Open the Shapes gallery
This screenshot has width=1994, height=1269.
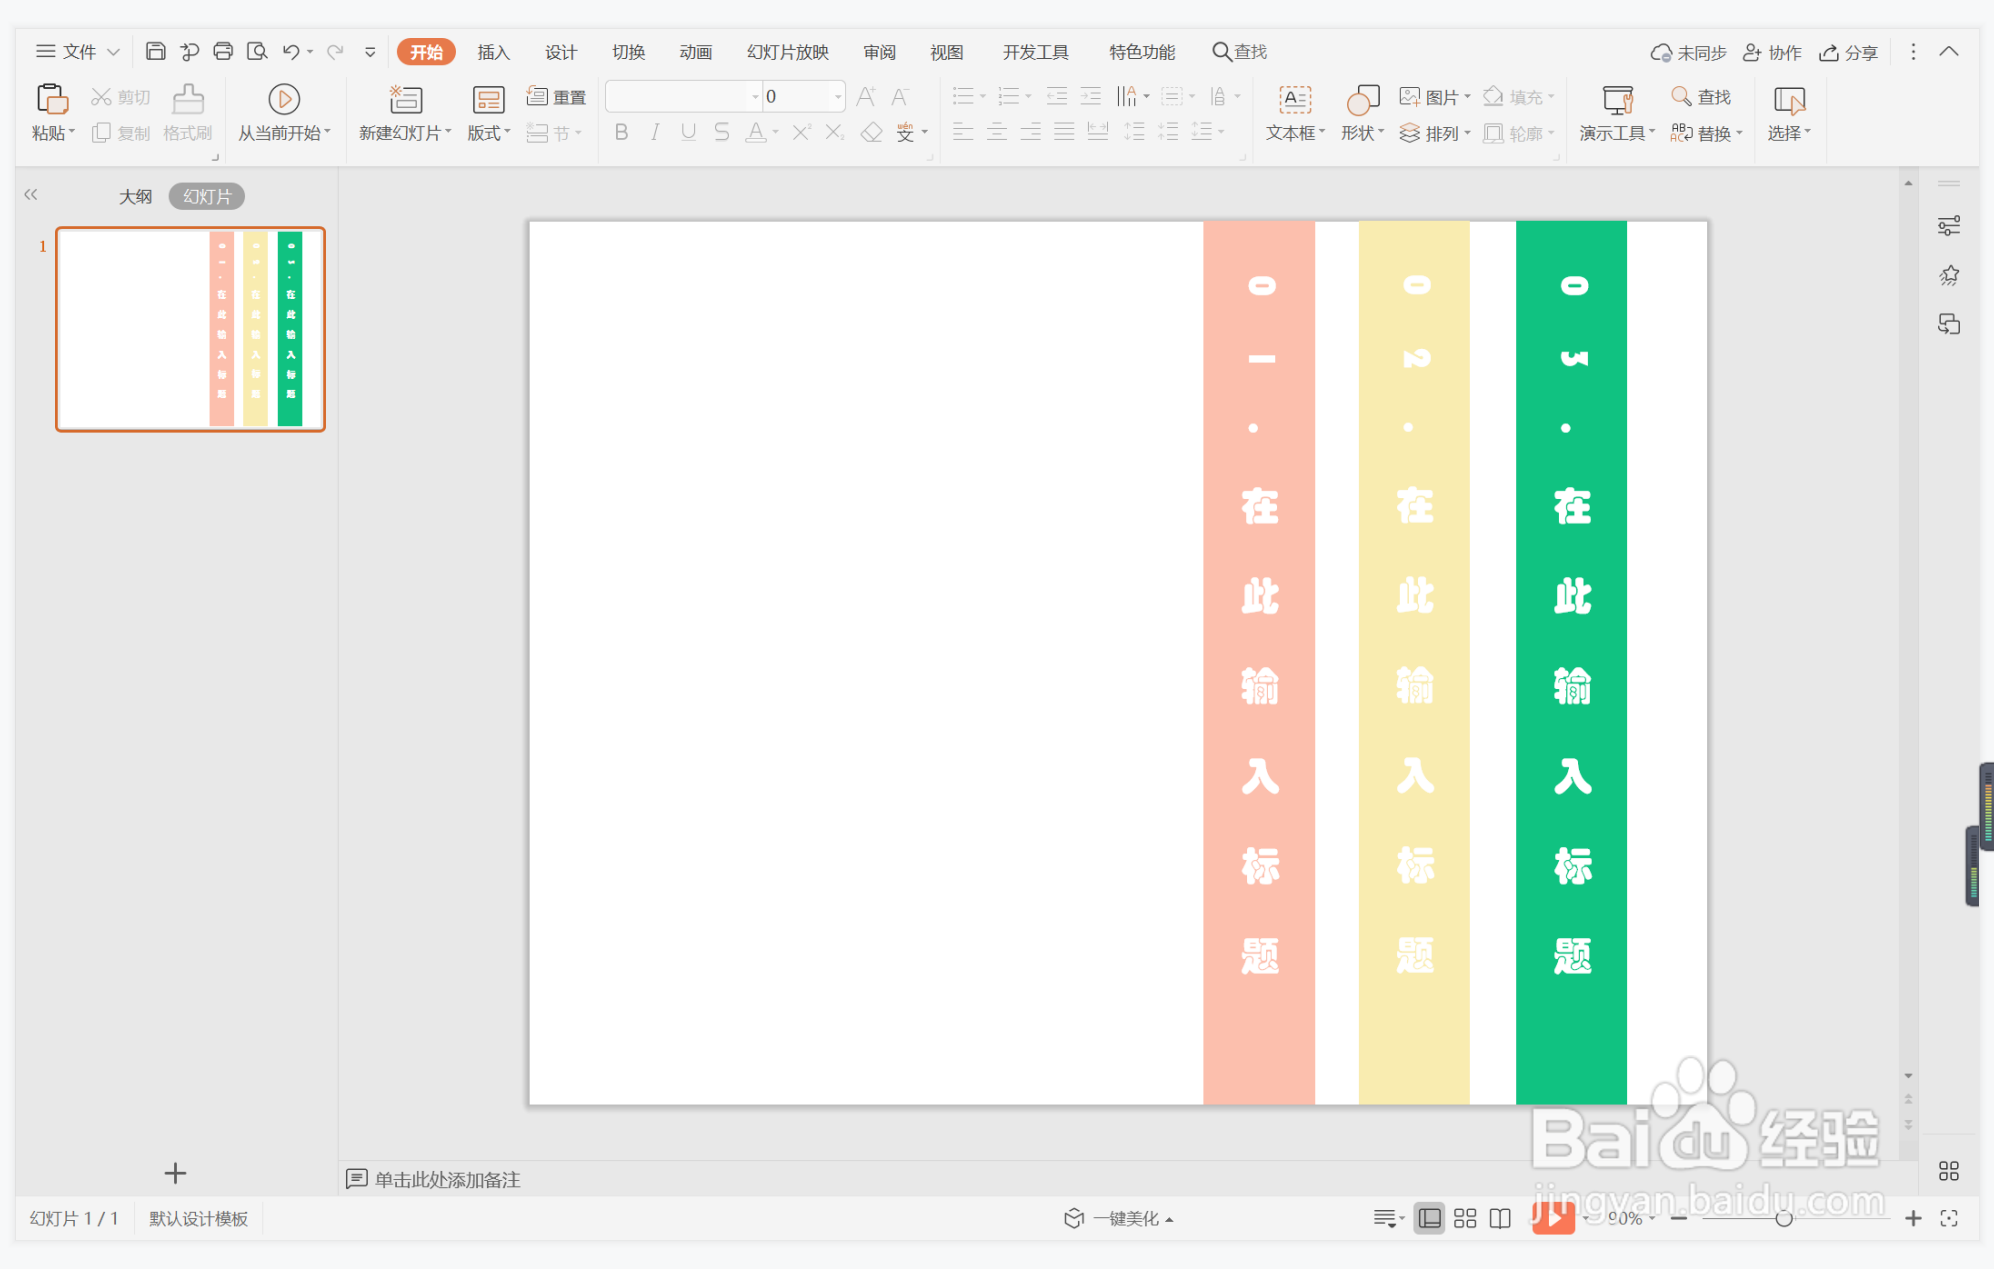[x=1362, y=100]
